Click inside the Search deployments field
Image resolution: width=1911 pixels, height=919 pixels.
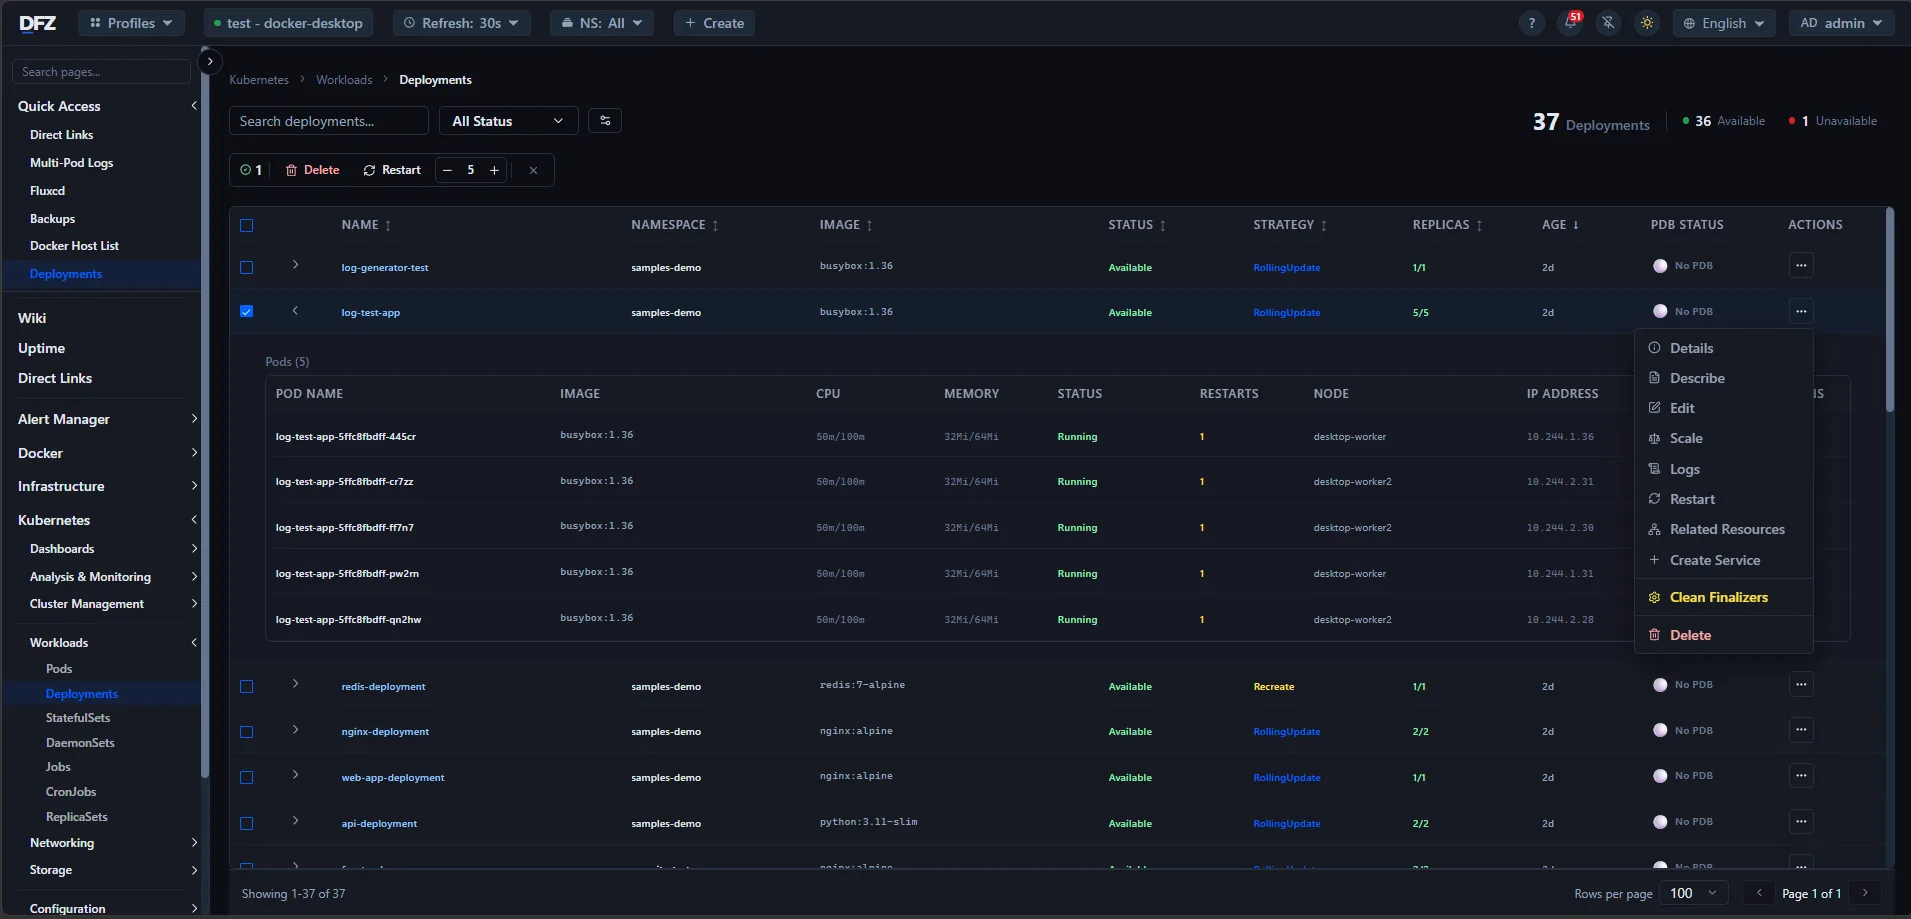(328, 120)
